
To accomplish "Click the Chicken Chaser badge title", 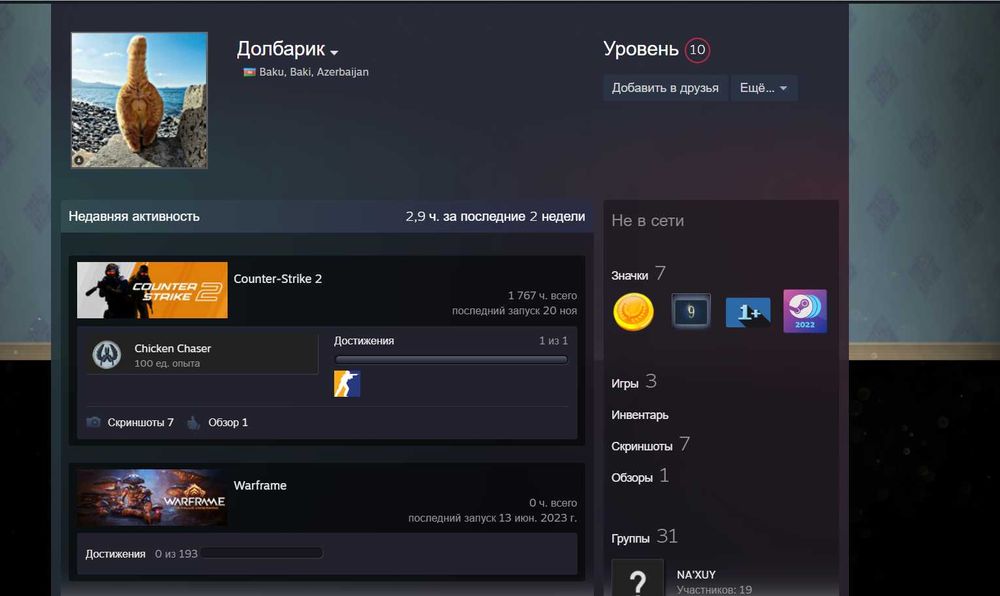I will [172, 349].
